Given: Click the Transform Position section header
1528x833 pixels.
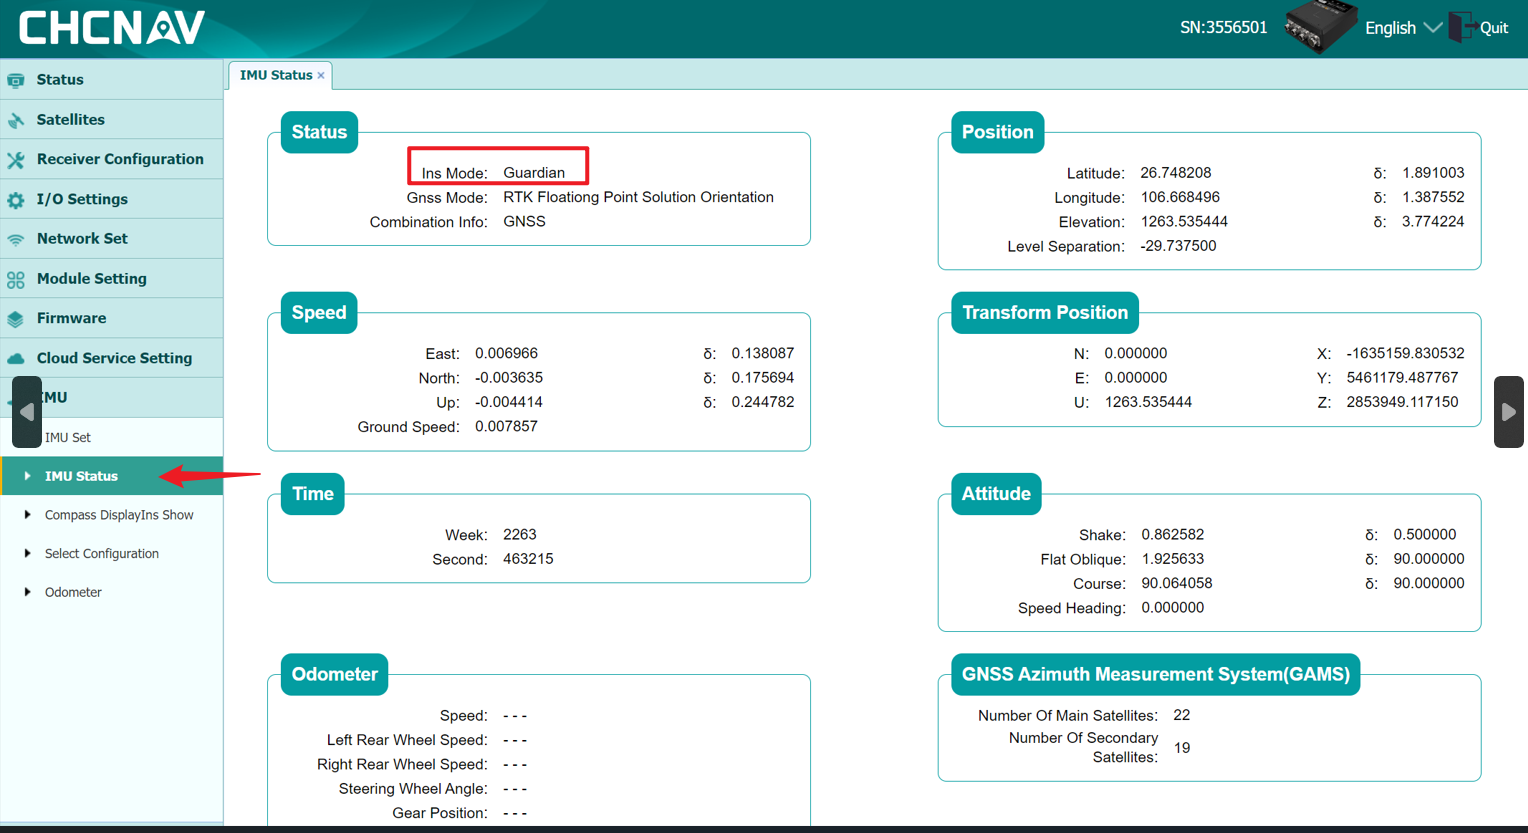Looking at the screenshot, I should pyautogui.click(x=1045, y=313).
